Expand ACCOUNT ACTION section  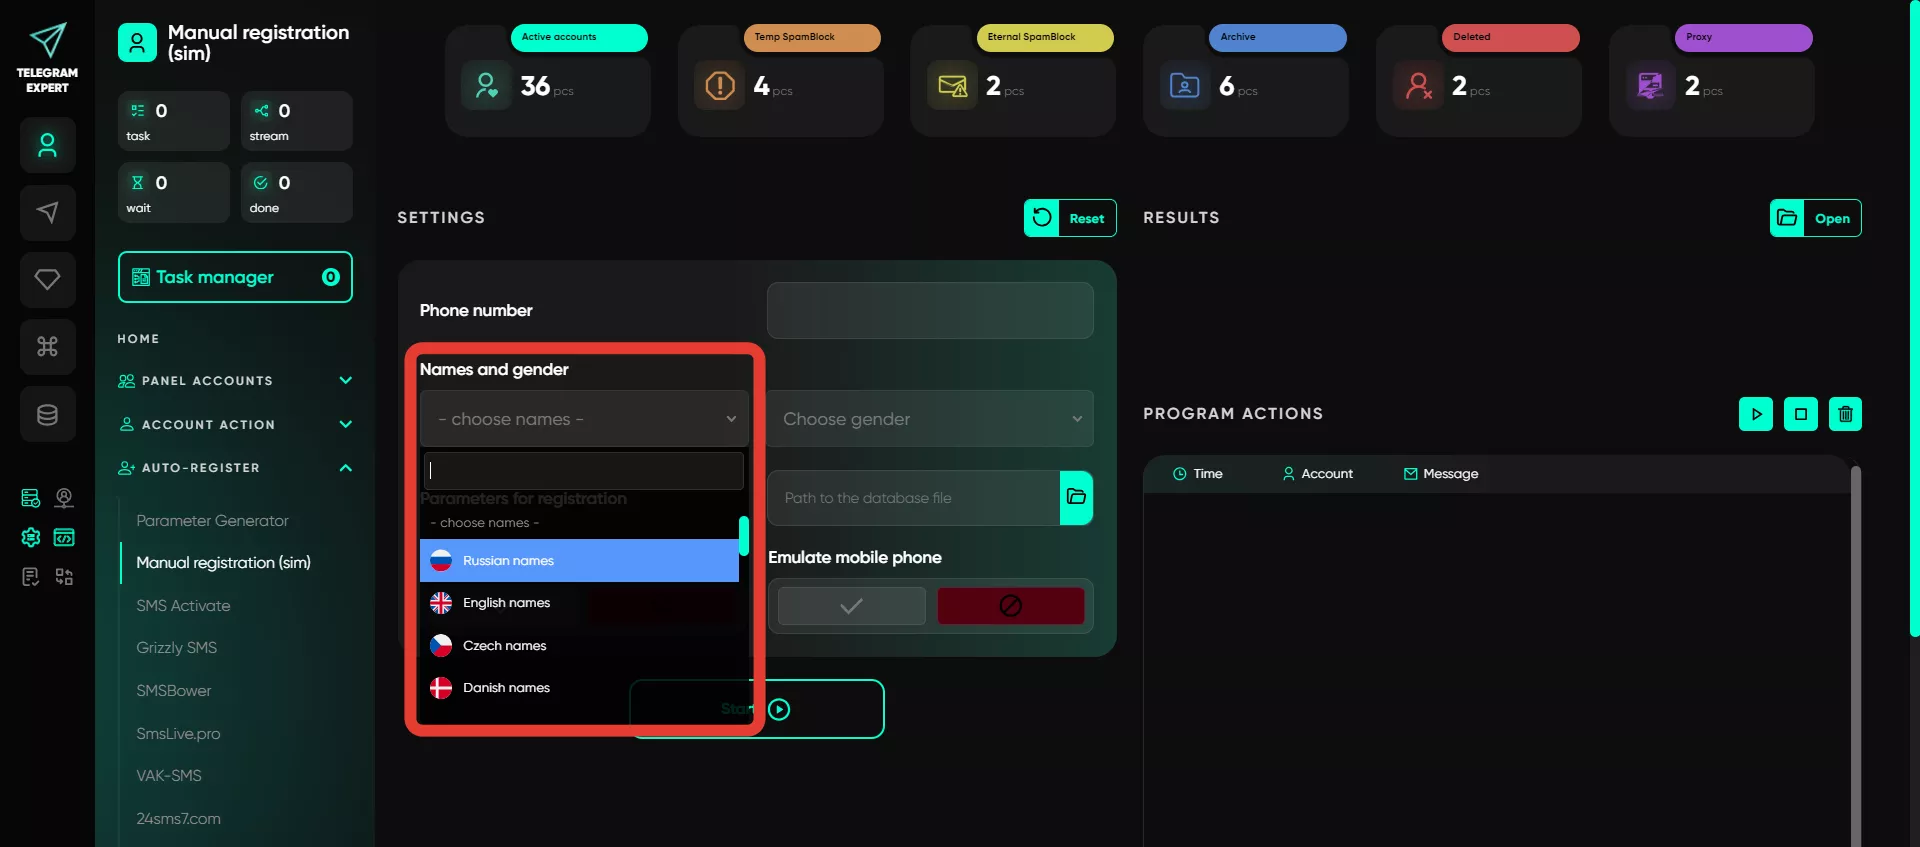(235, 424)
